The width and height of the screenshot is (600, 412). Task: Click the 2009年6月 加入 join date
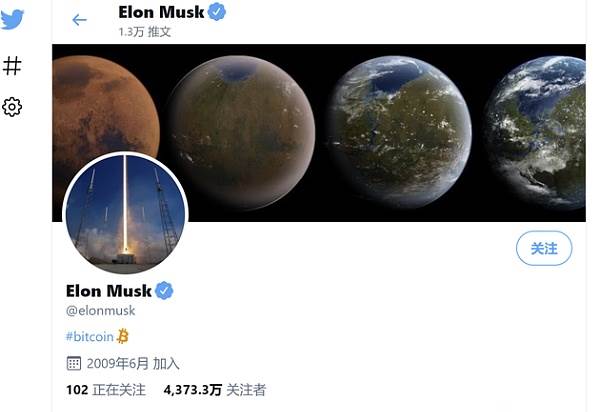pyautogui.click(x=133, y=363)
